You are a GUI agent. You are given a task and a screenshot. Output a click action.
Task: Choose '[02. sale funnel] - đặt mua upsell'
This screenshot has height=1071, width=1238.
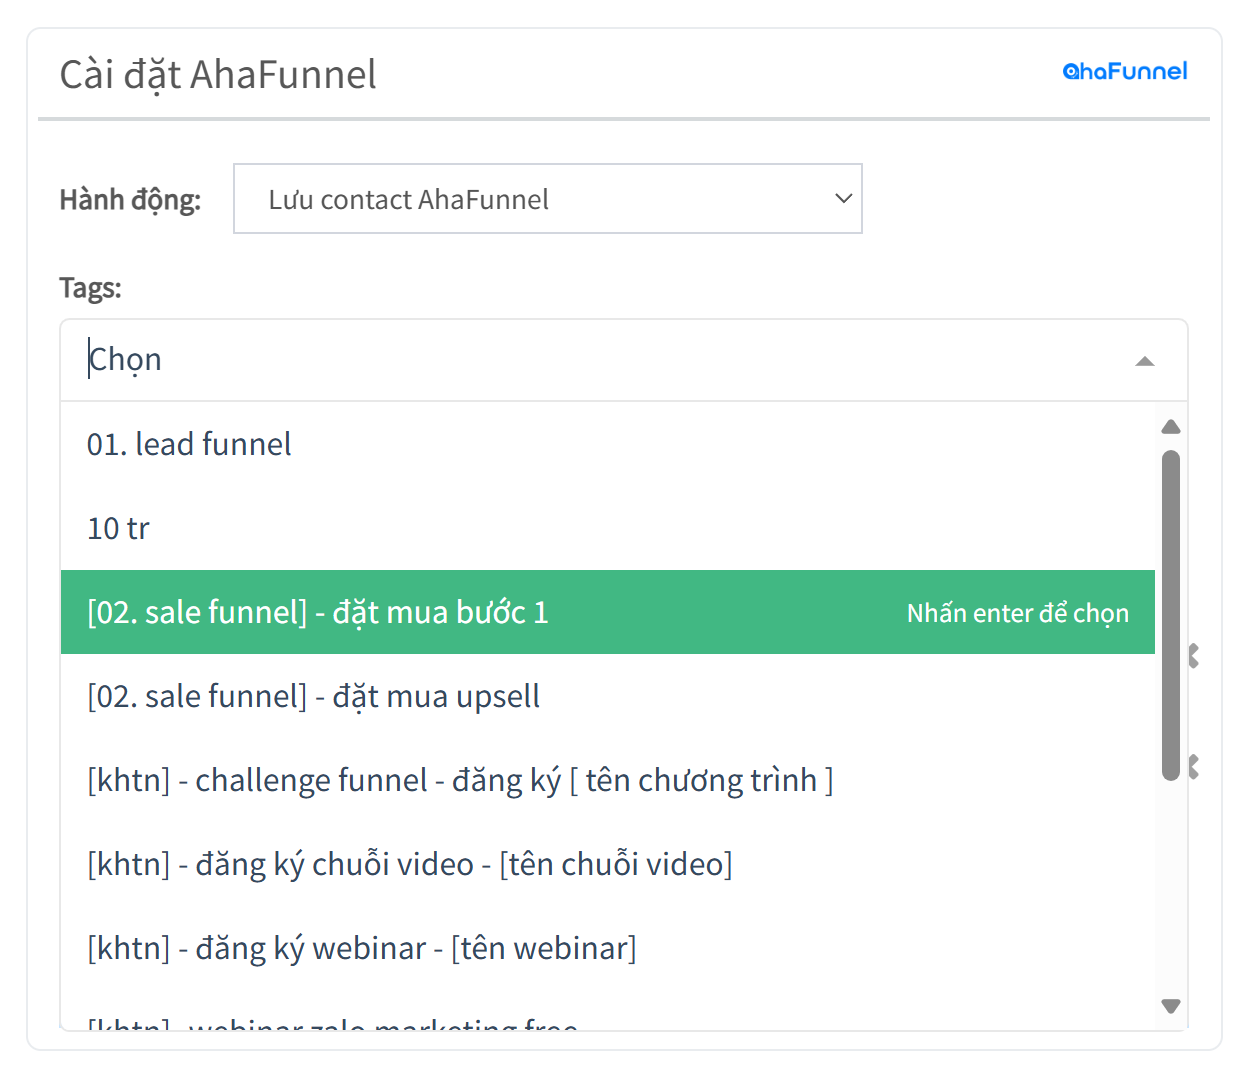point(608,696)
